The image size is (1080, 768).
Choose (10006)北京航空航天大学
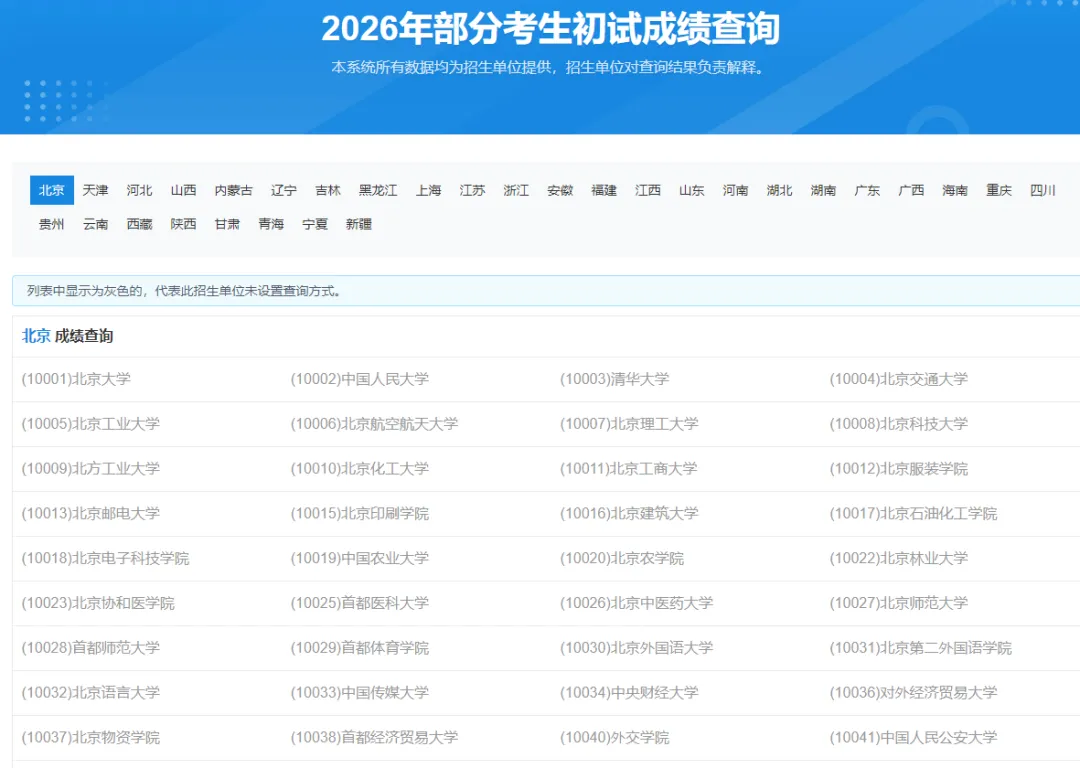point(374,424)
